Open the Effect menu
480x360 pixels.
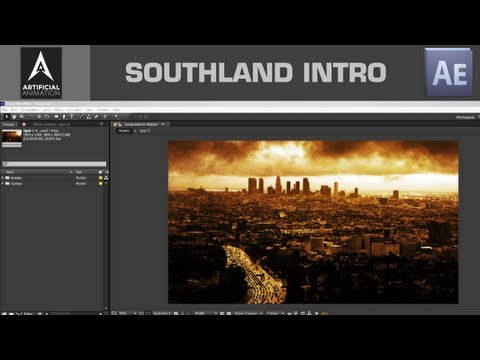[x=59, y=110]
